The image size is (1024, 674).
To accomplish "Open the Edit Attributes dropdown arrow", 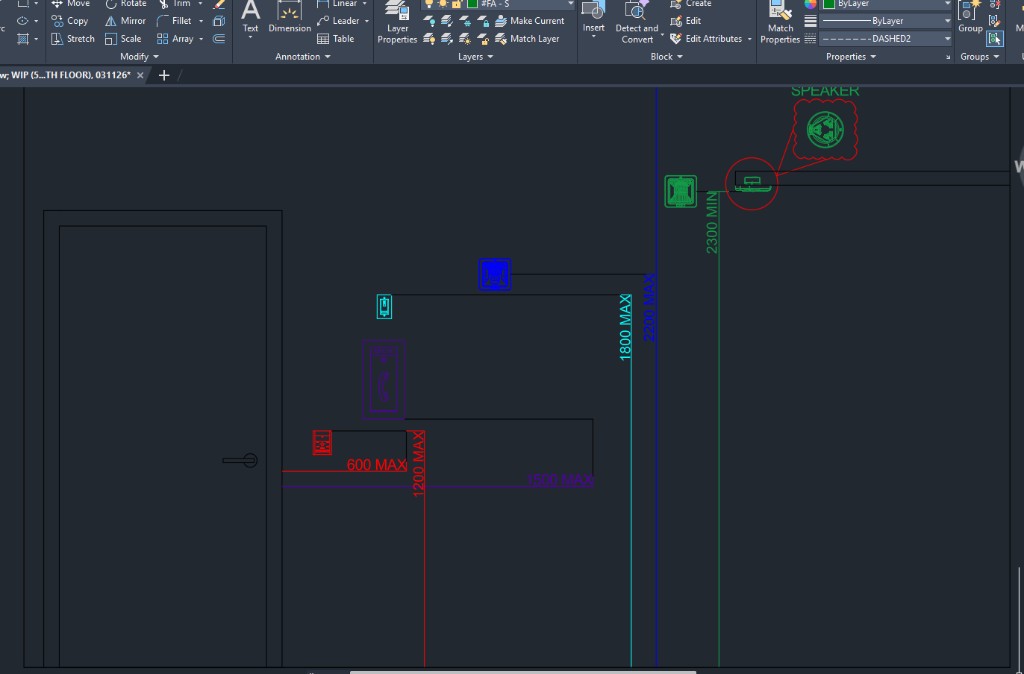I will 749,39.
